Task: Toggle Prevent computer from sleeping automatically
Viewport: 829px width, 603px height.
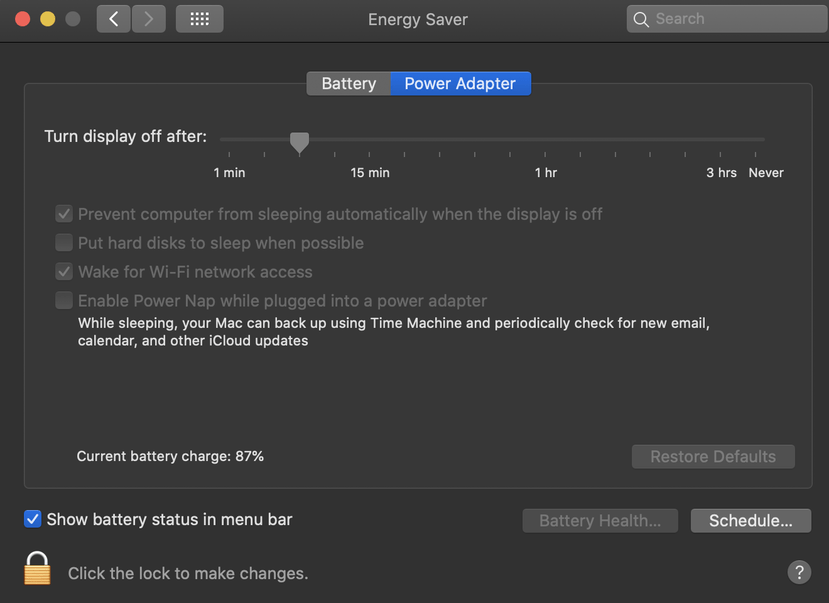Action: click(x=64, y=214)
